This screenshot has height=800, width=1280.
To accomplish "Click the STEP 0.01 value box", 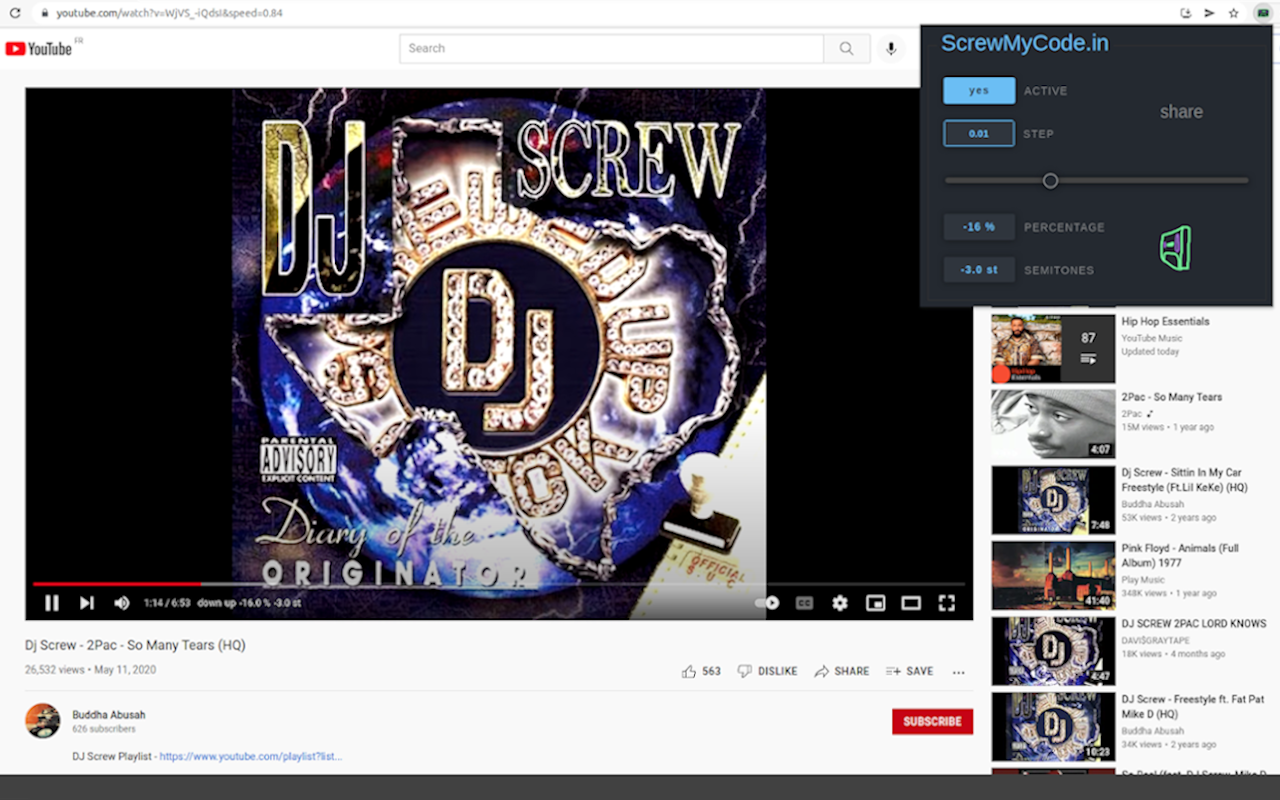I will tap(979, 133).
